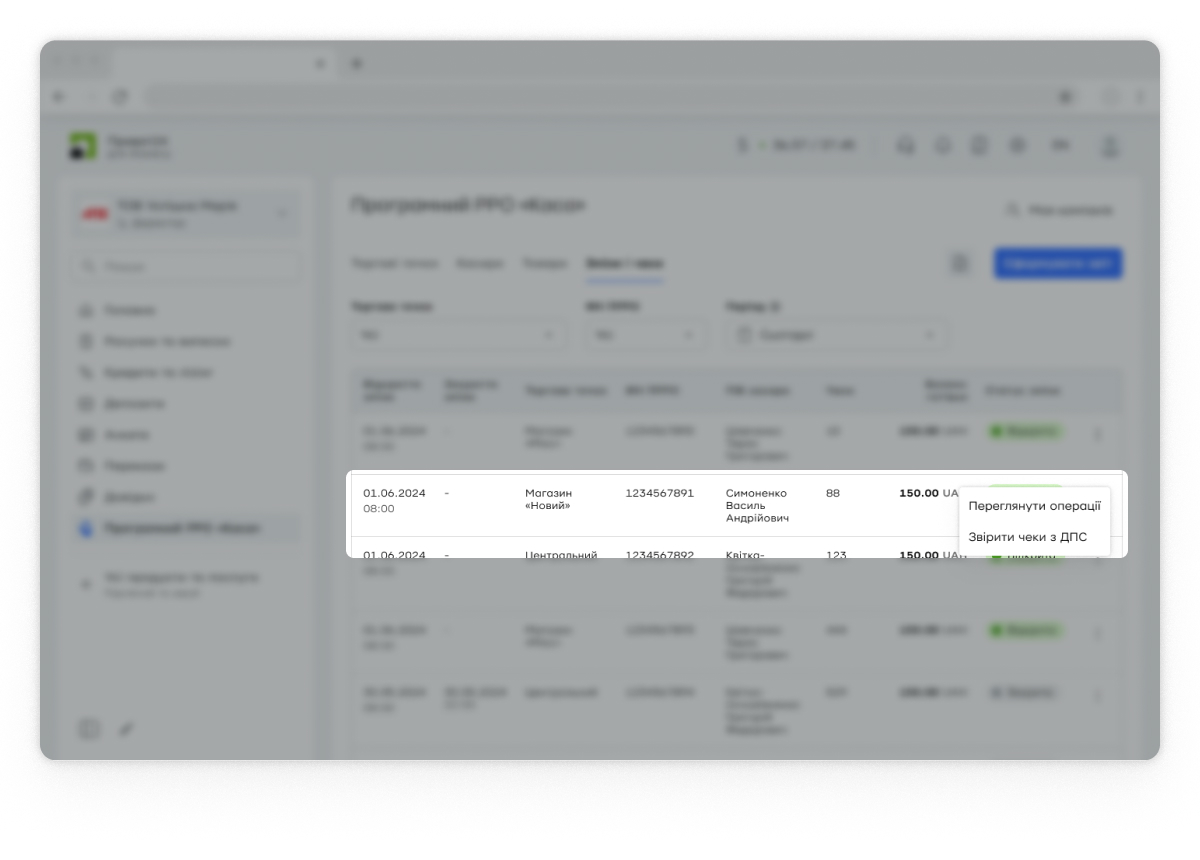Open the "Торгова точка" filter dropdown

pyautogui.click(x=458, y=336)
